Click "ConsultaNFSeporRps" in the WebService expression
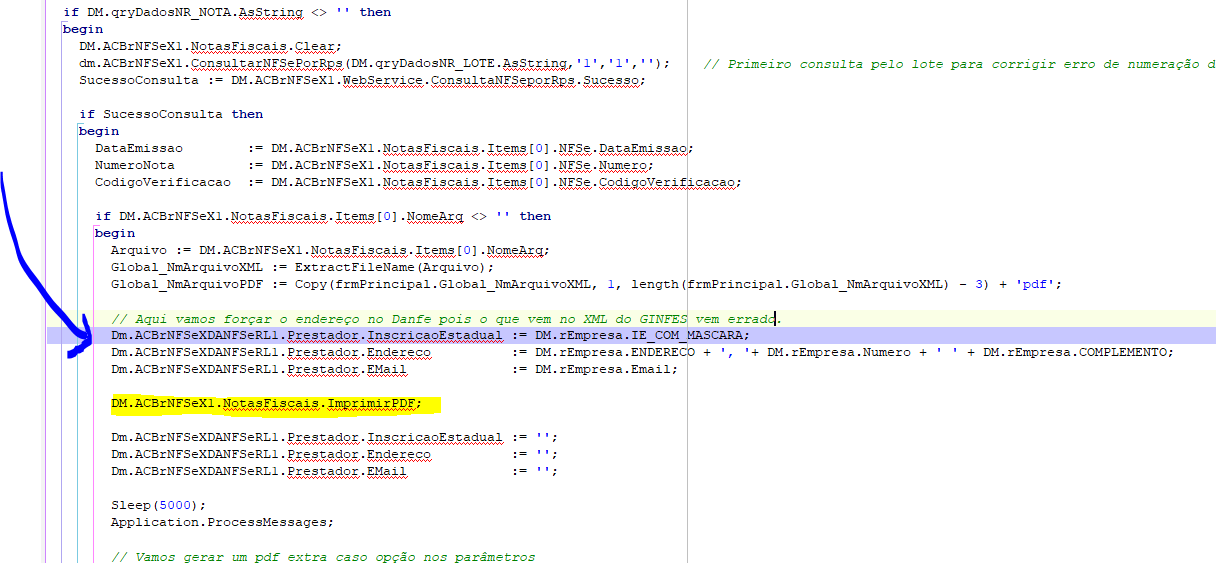Image resolution: width=1216 pixels, height=563 pixels. [x=505, y=80]
